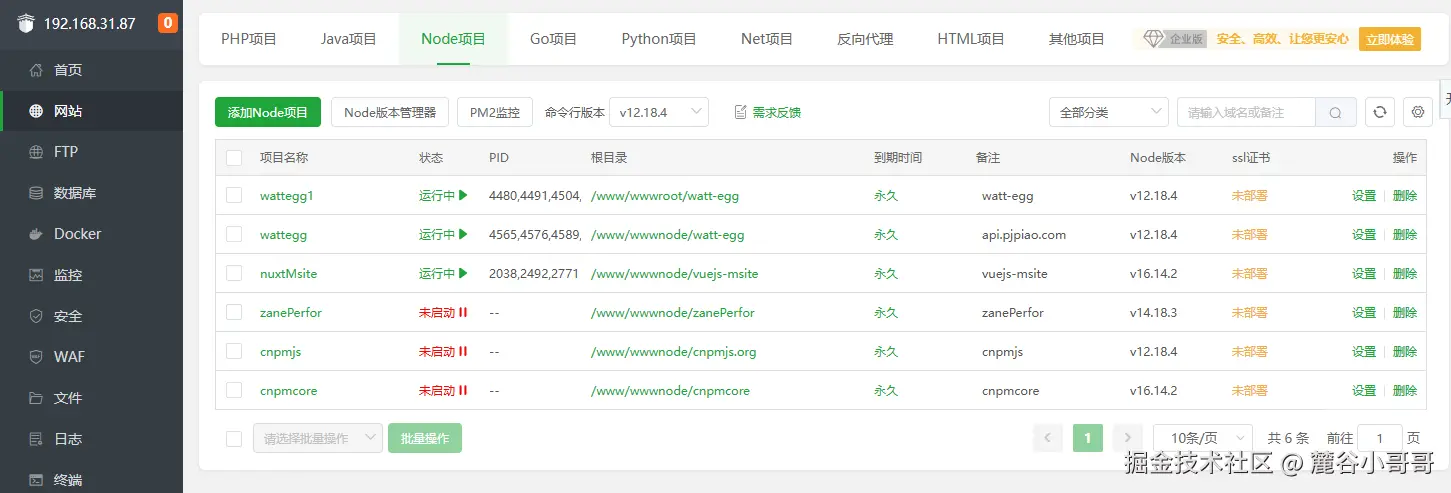Viewport: 1451px width, 493px height.
Task: Check the cnpmjs row checkbox
Action: pos(234,351)
